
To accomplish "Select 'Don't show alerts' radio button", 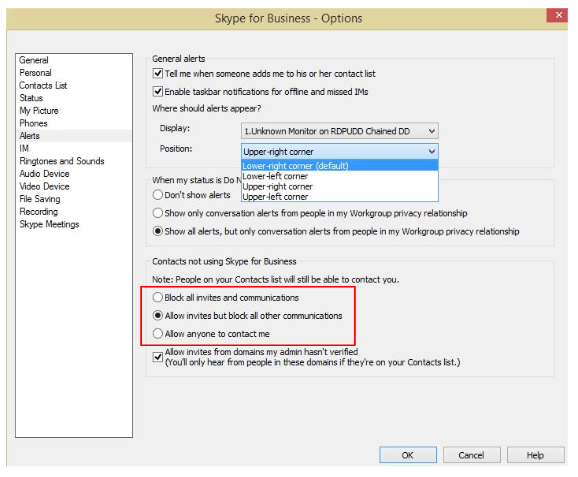I will pos(158,195).
